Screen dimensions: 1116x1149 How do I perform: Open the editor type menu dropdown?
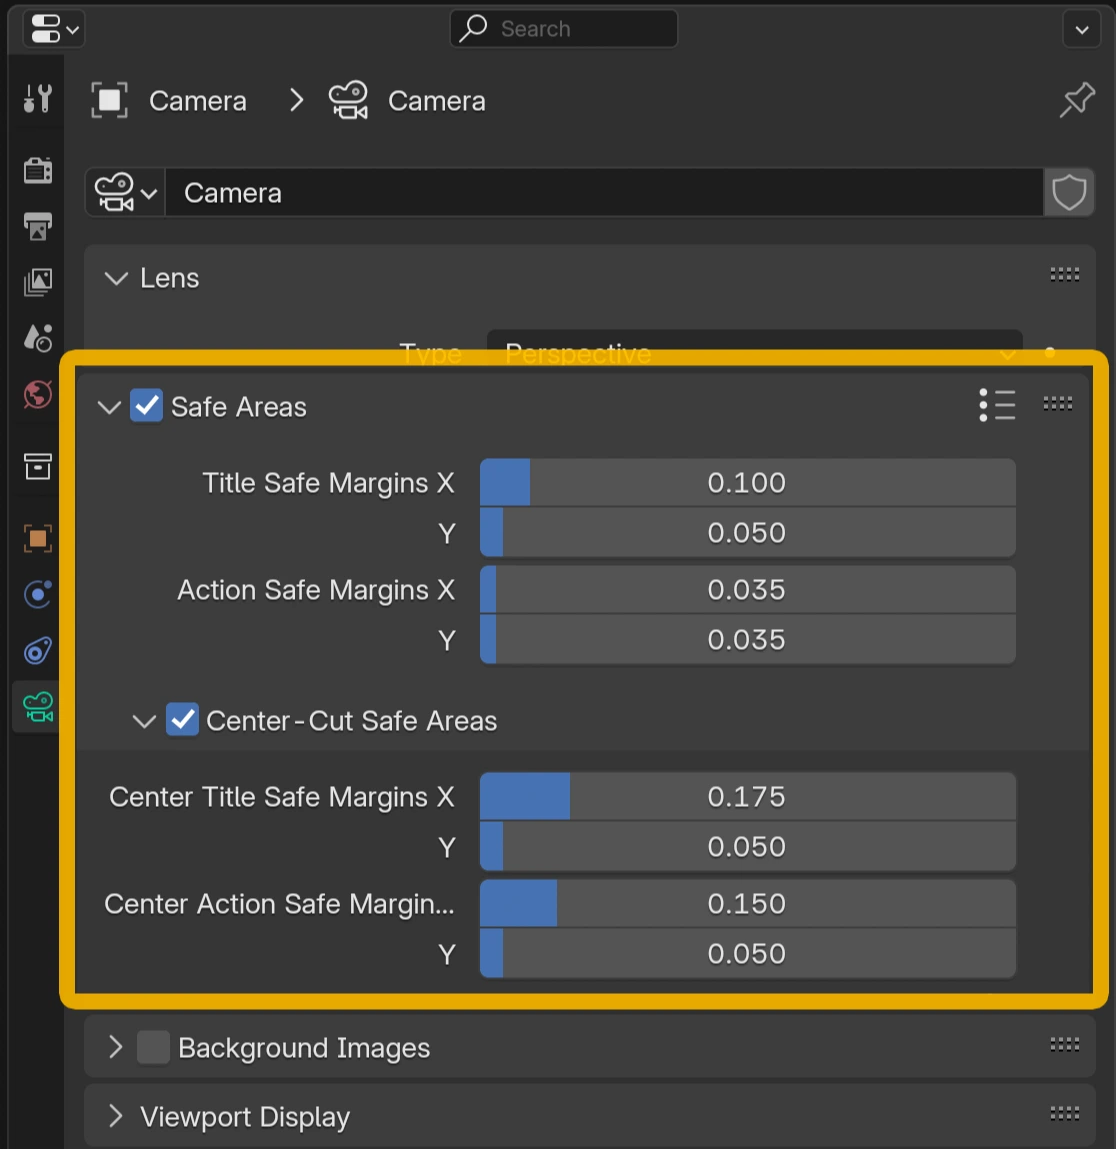pyautogui.click(x=54, y=29)
